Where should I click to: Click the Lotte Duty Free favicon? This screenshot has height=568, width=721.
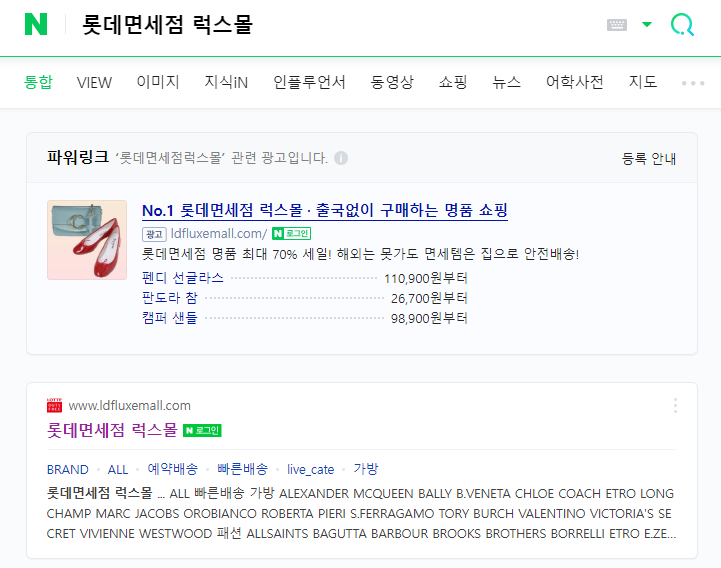point(54,405)
